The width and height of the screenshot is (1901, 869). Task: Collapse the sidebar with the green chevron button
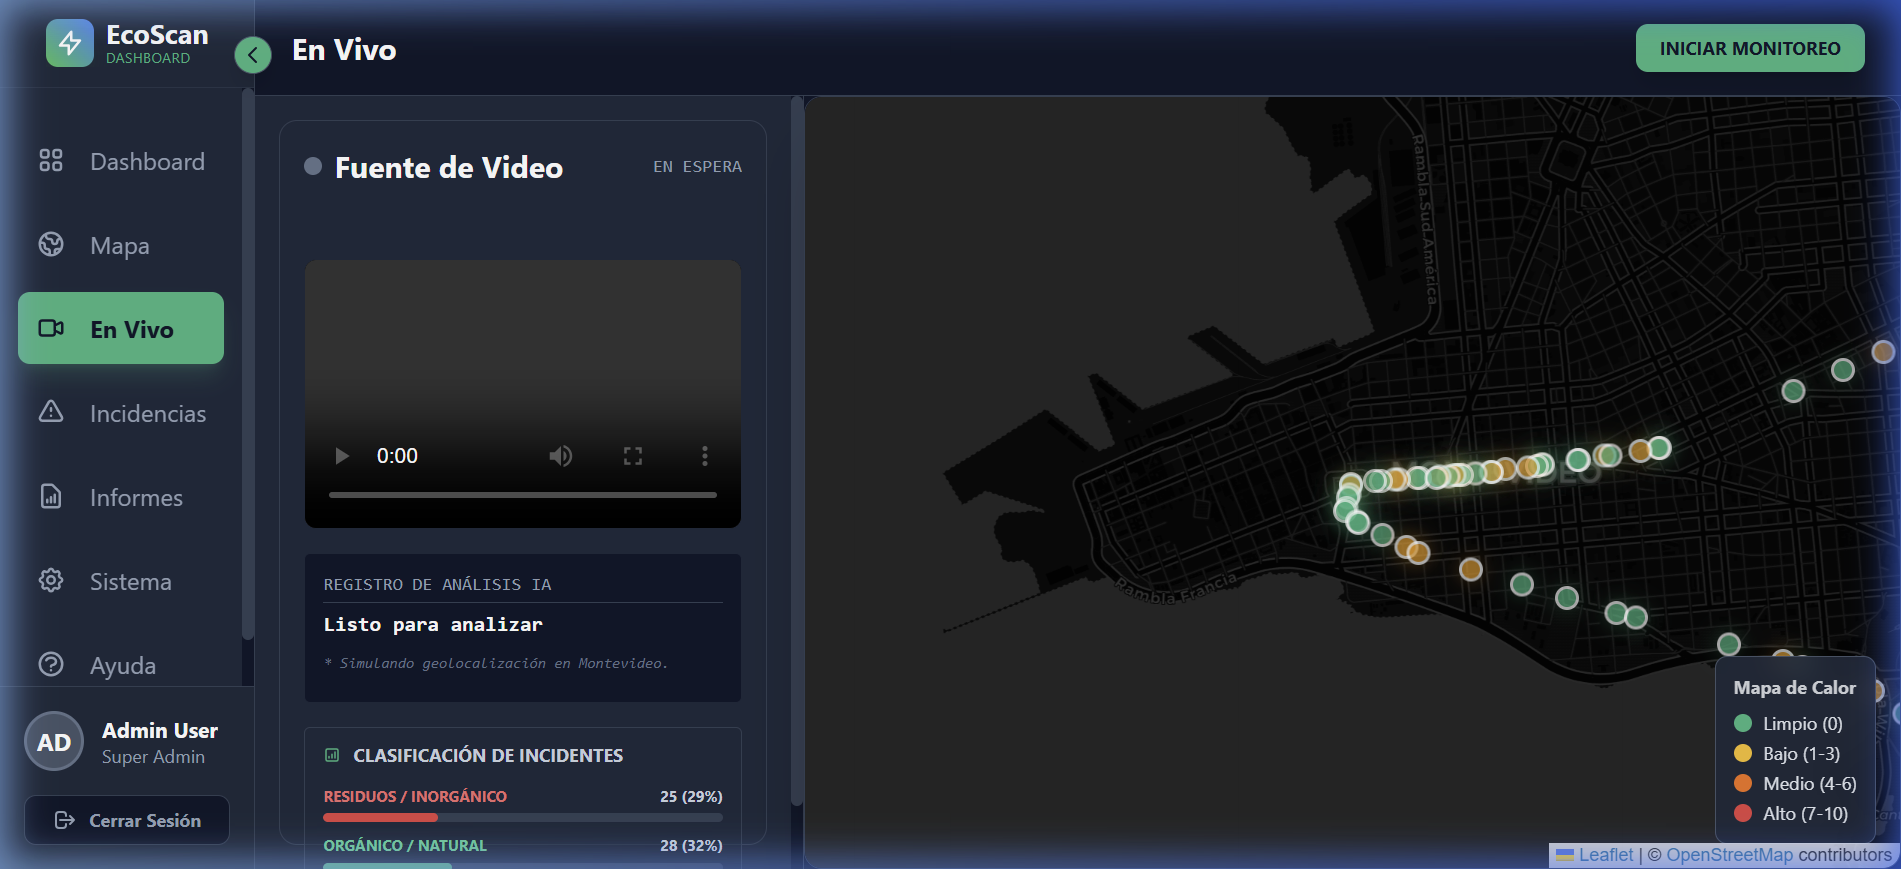(x=253, y=55)
